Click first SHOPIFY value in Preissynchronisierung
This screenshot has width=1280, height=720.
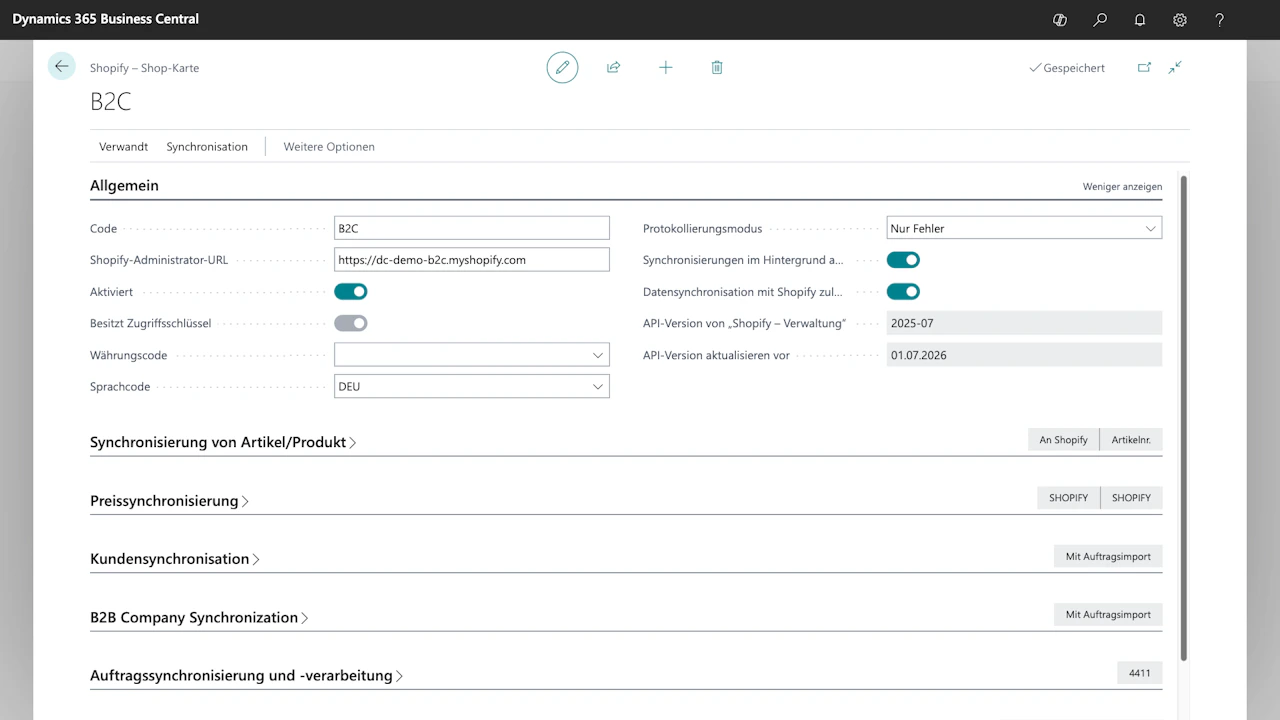coord(1068,498)
